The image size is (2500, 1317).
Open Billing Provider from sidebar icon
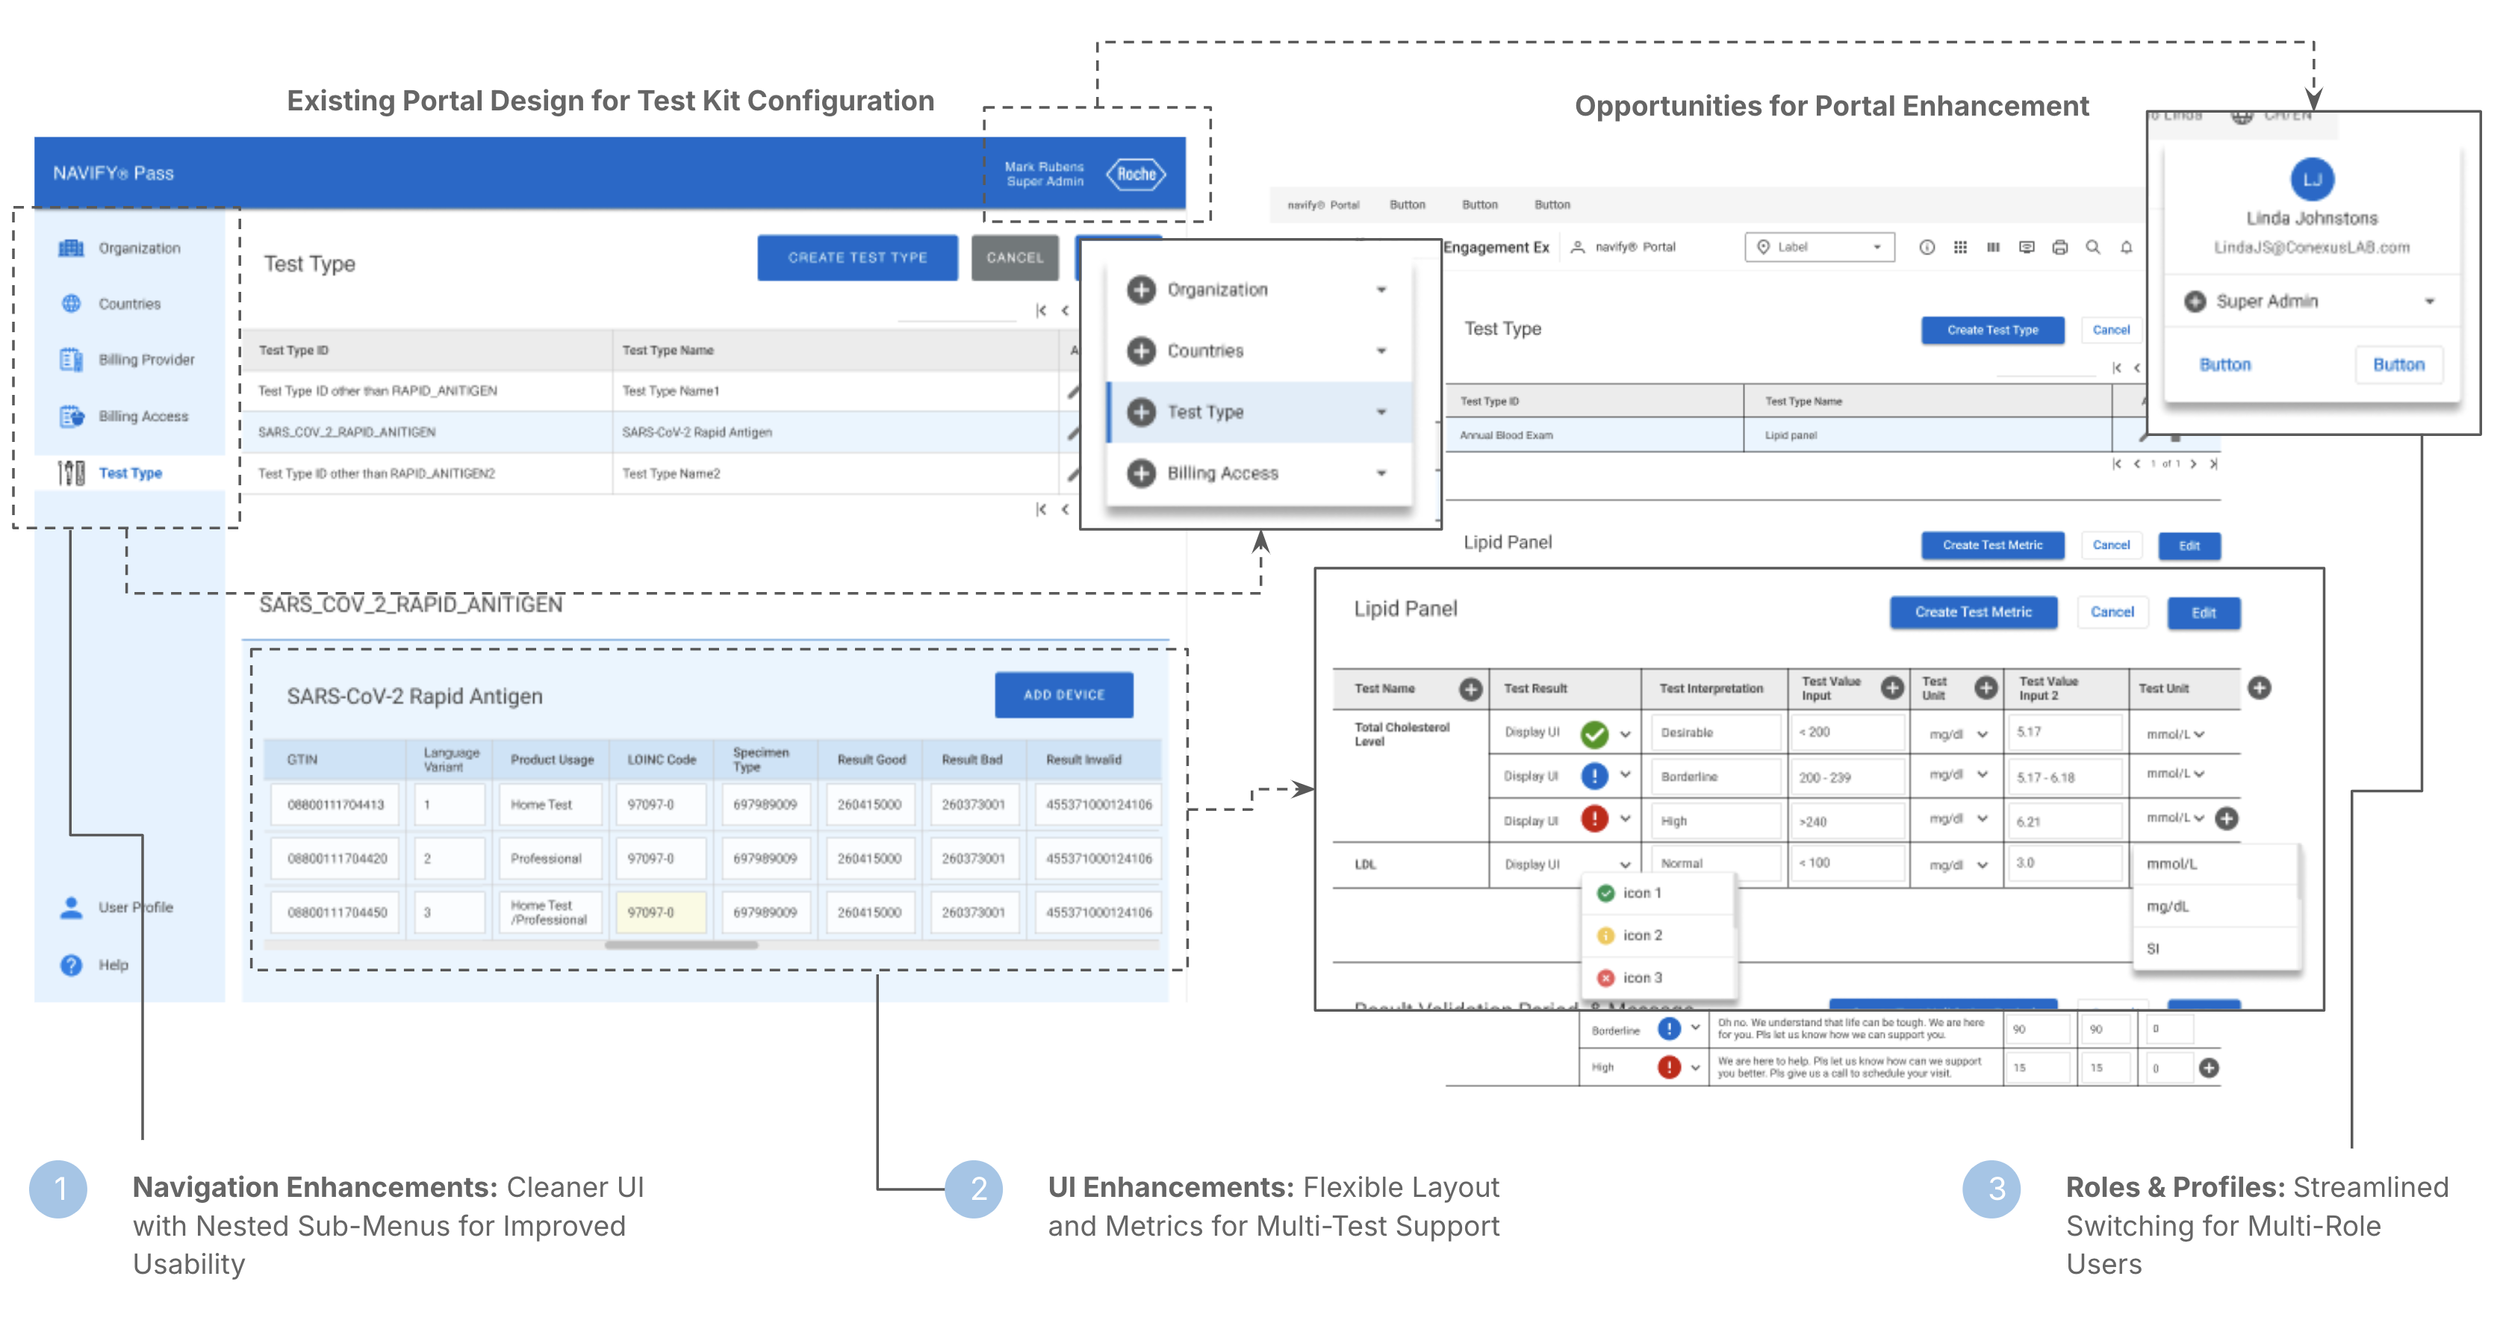coord(71,360)
